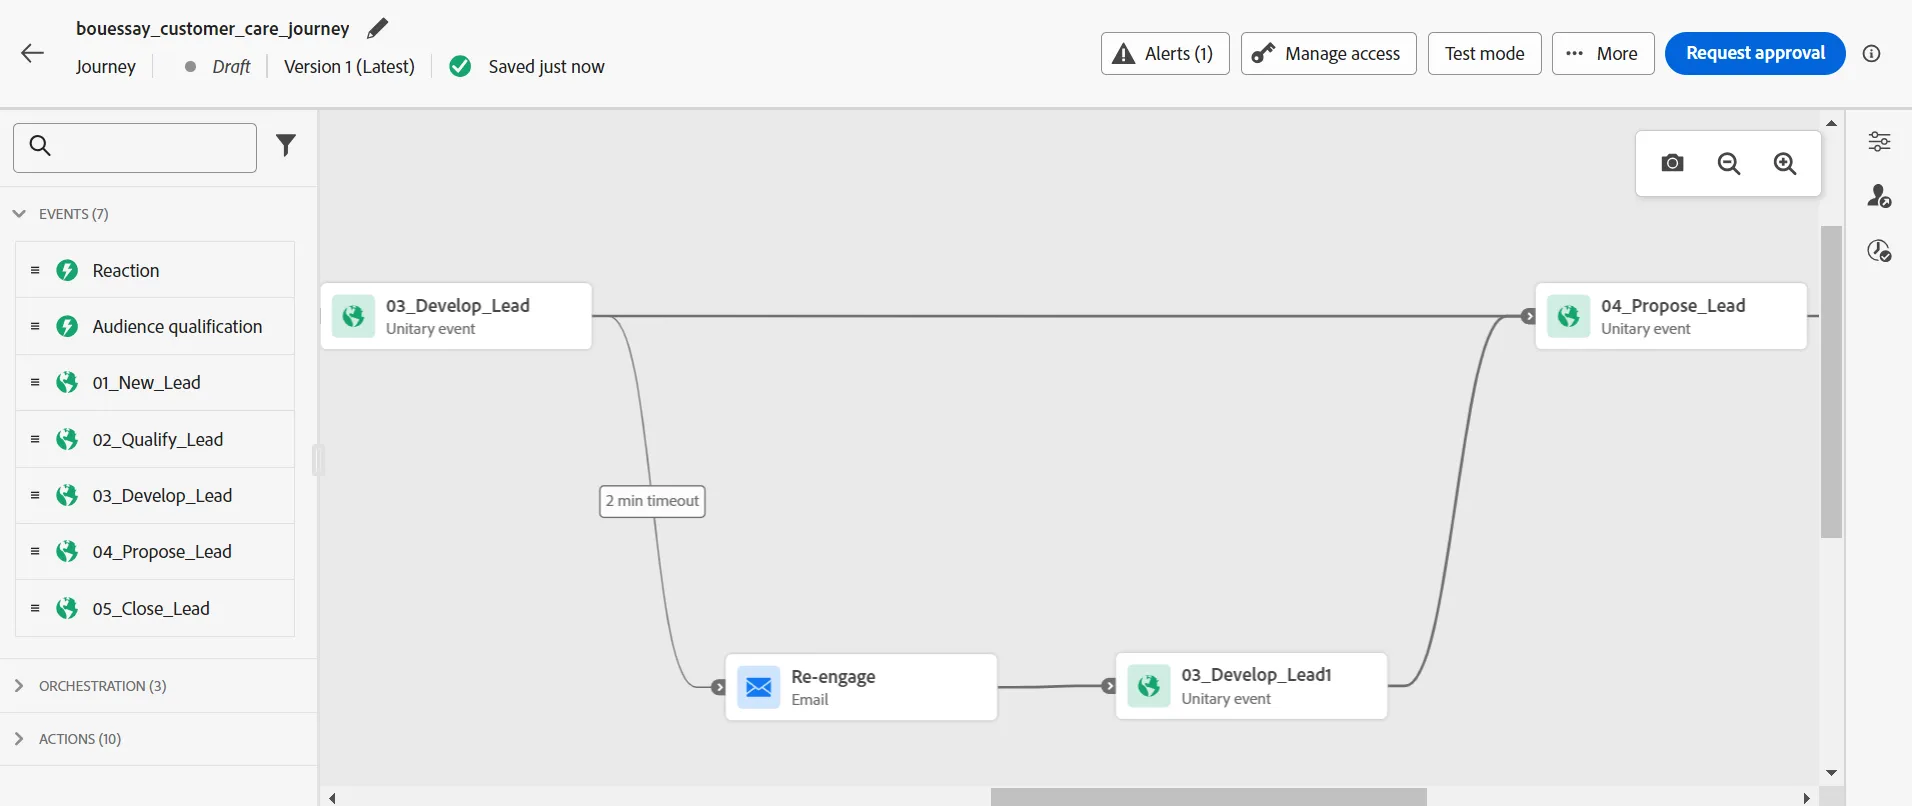Click the 2 min timeout label
Screen dimensions: 1912x806
652,501
